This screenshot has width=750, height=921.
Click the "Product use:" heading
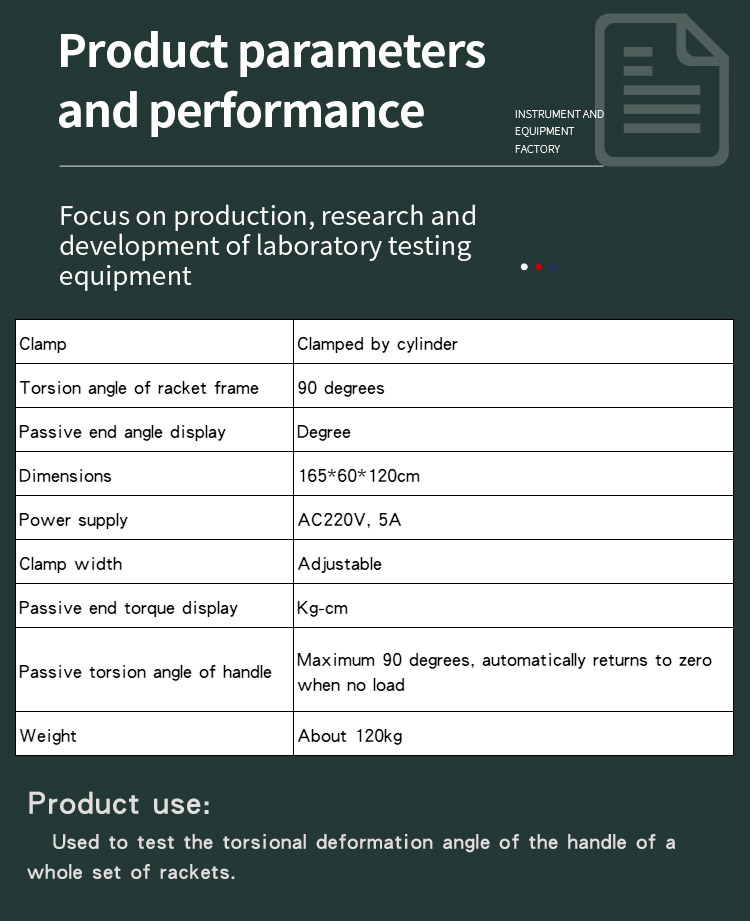119,804
